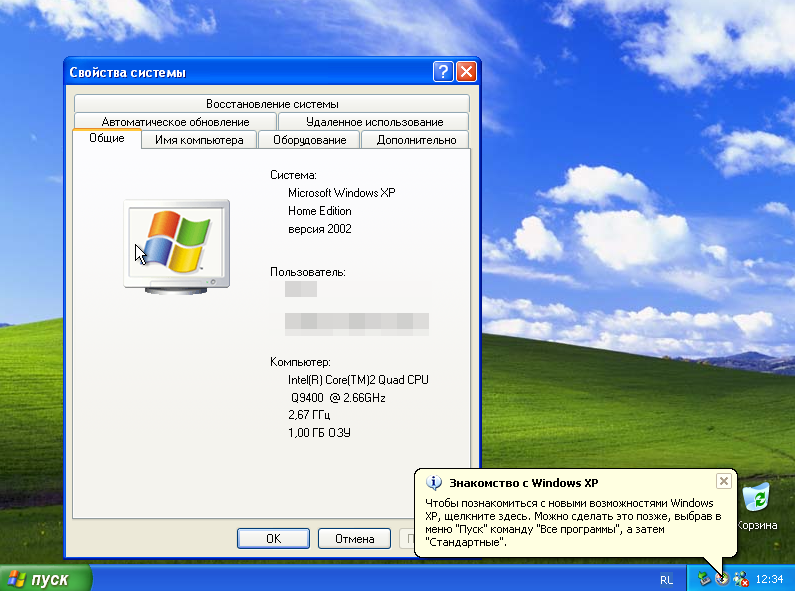Click the RL language indicator on taskbar
Image resolution: width=795 pixels, height=591 pixels.
(666, 579)
